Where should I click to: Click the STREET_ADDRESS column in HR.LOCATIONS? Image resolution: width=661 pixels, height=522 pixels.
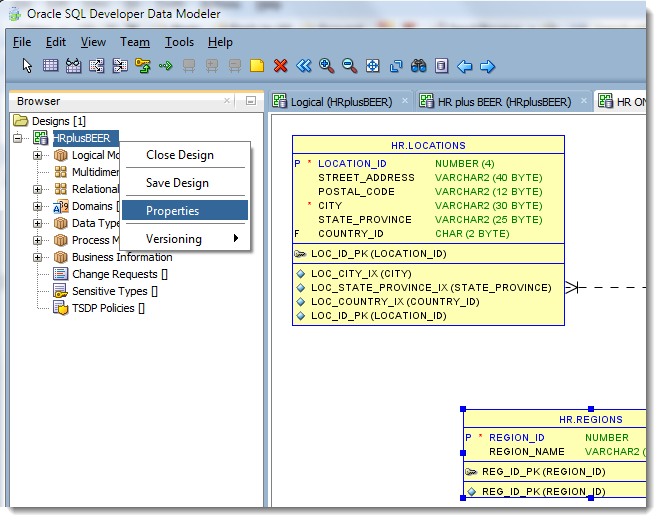366,178
